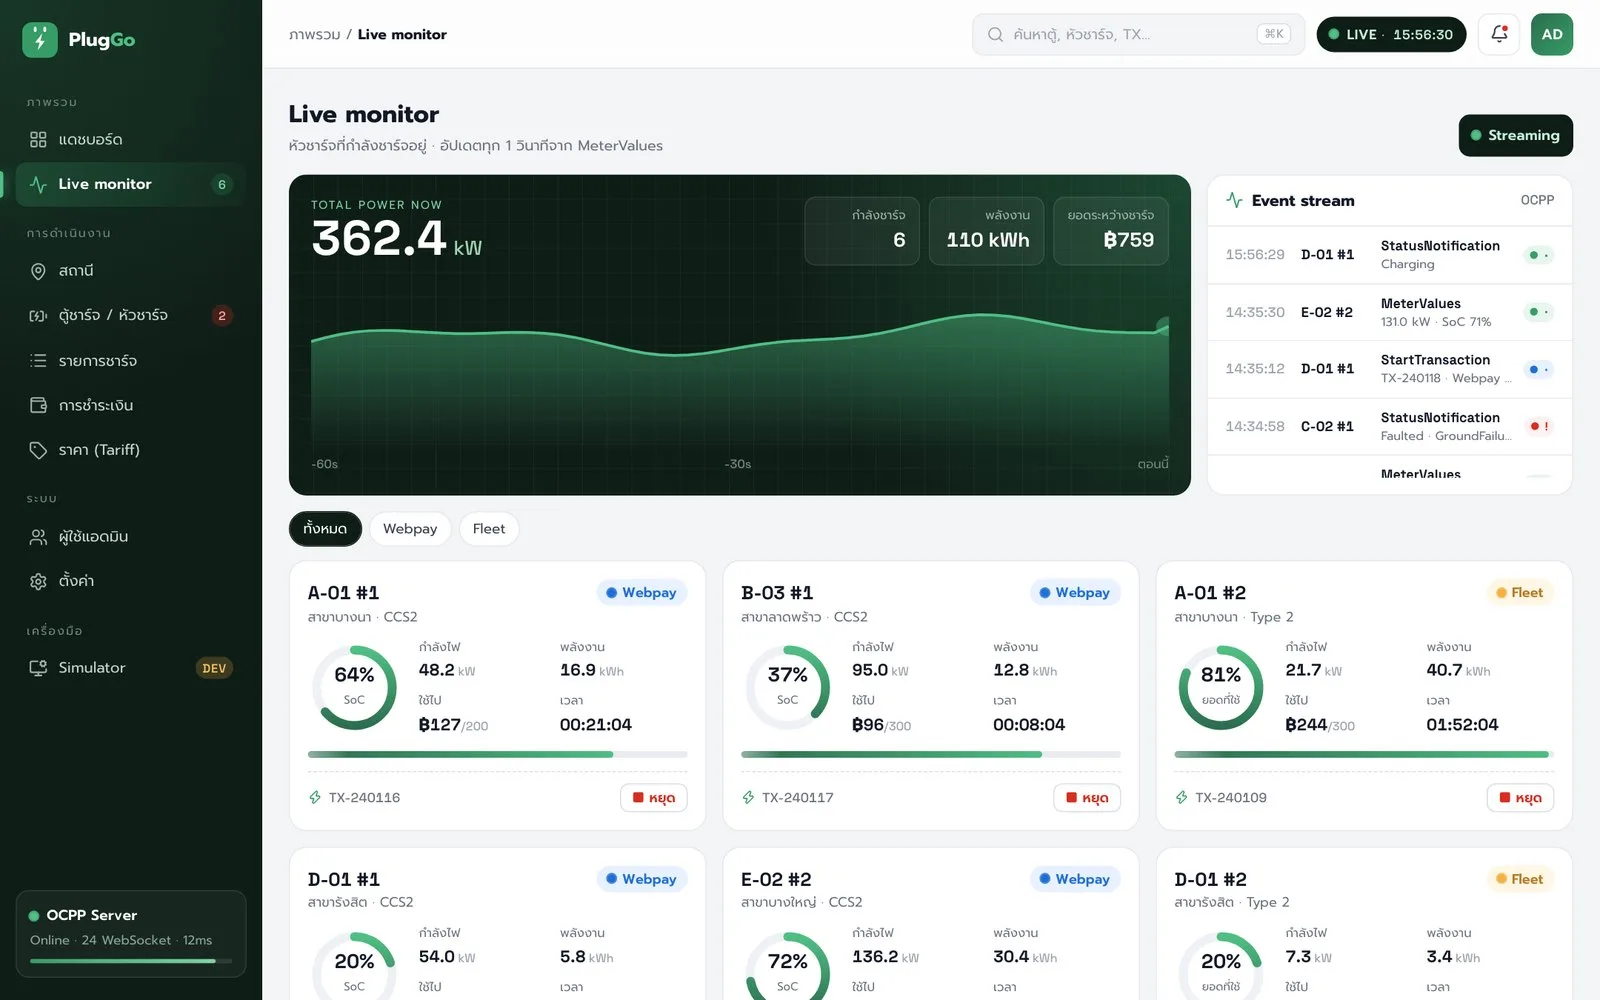The height and width of the screenshot is (1000, 1600).
Task: Open Simulator DEV menu item
Action: click(x=130, y=668)
